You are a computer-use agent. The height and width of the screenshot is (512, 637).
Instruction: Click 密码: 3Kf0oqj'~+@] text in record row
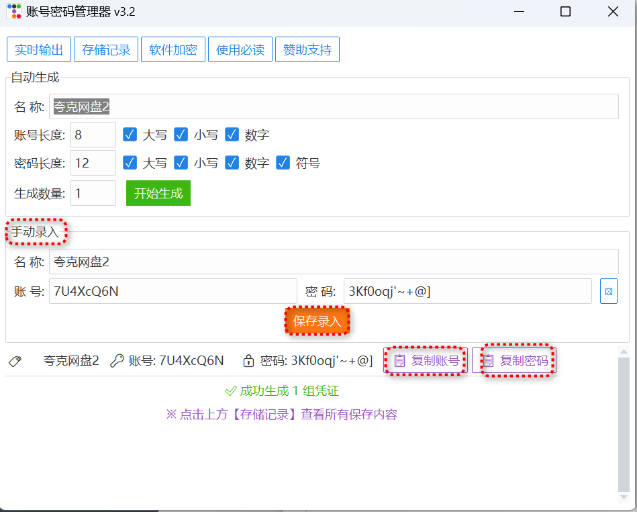pos(316,360)
